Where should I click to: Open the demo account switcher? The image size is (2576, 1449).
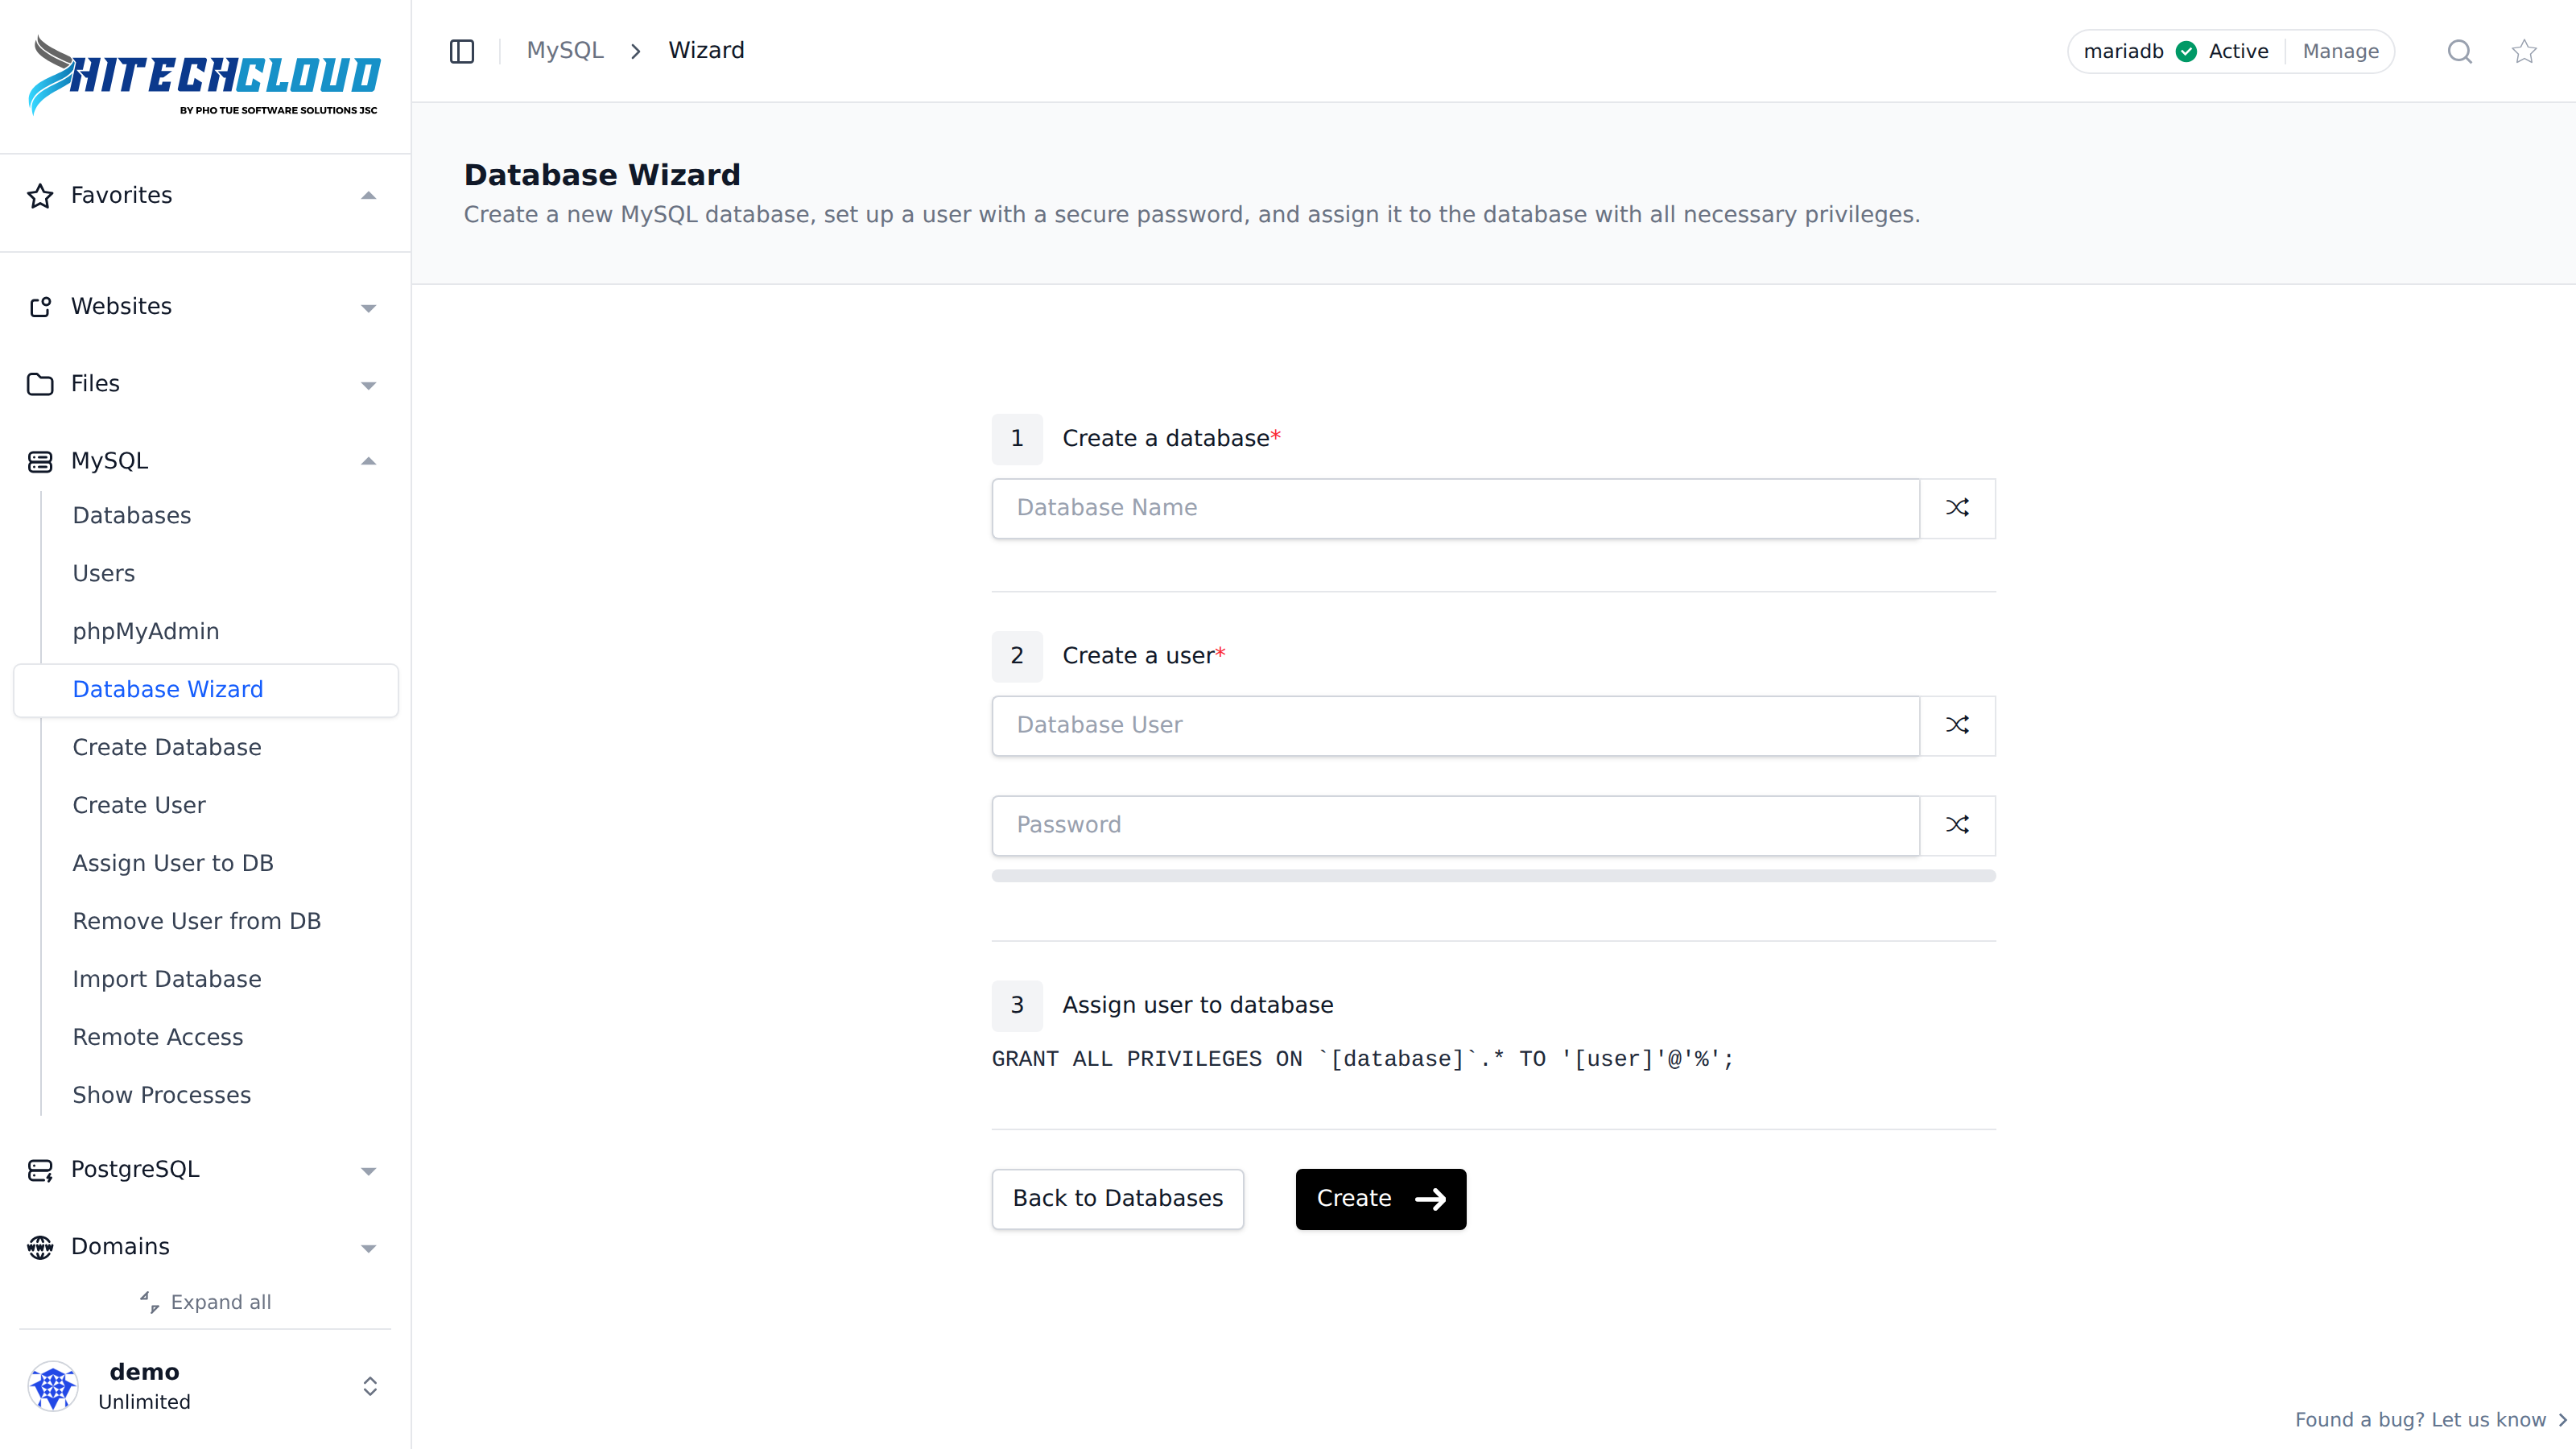click(x=369, y=1386)
